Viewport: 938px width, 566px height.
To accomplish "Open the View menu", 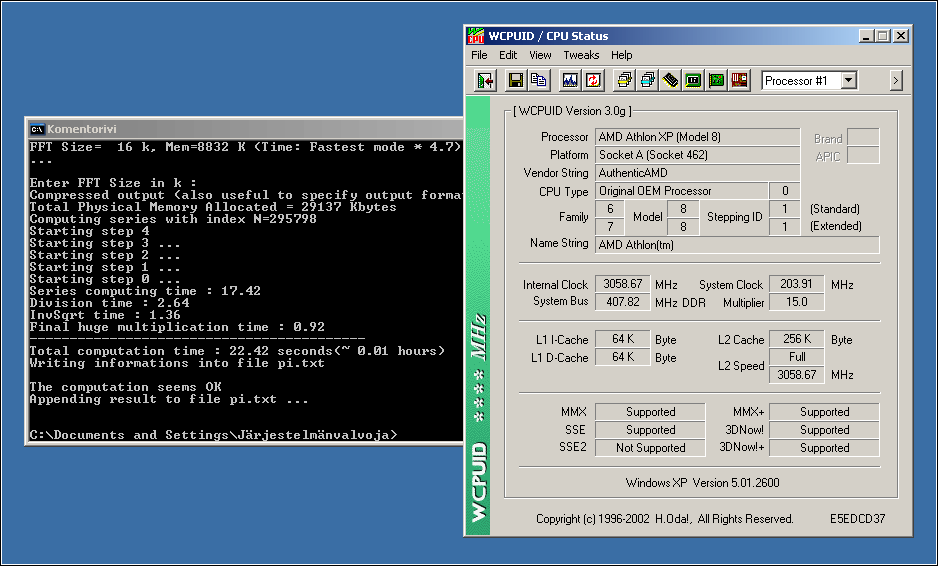I will pos(540,55).
